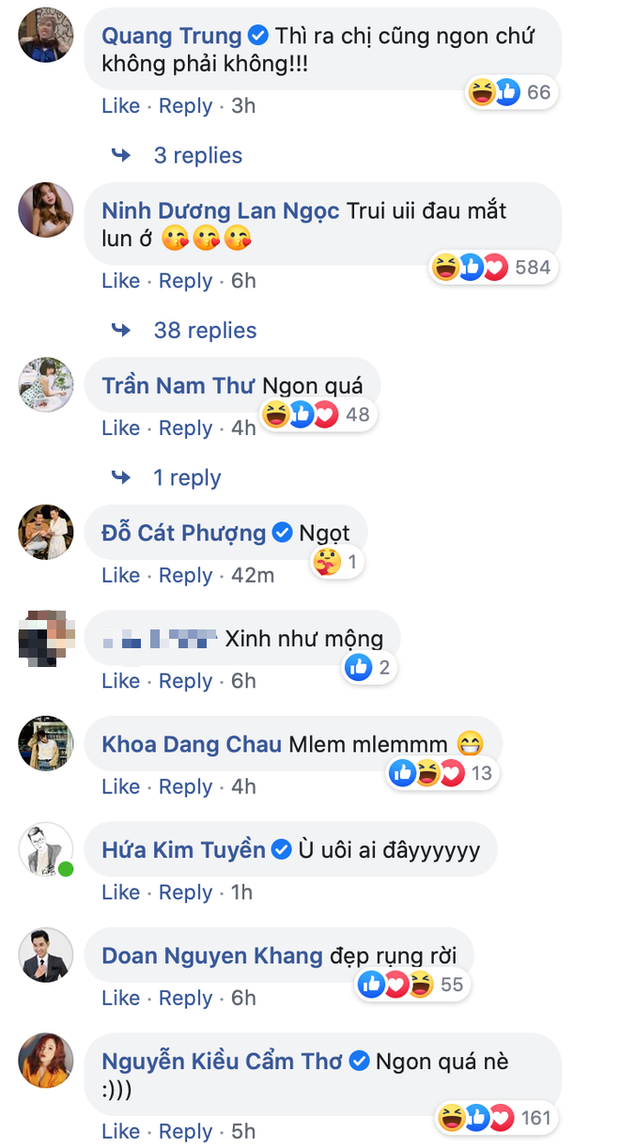View the 161 reactions on Nguyễn Kiều Cẩm Thơ's comment
This screenshot has height=1148, width=620.
[x=497, y=1118]
